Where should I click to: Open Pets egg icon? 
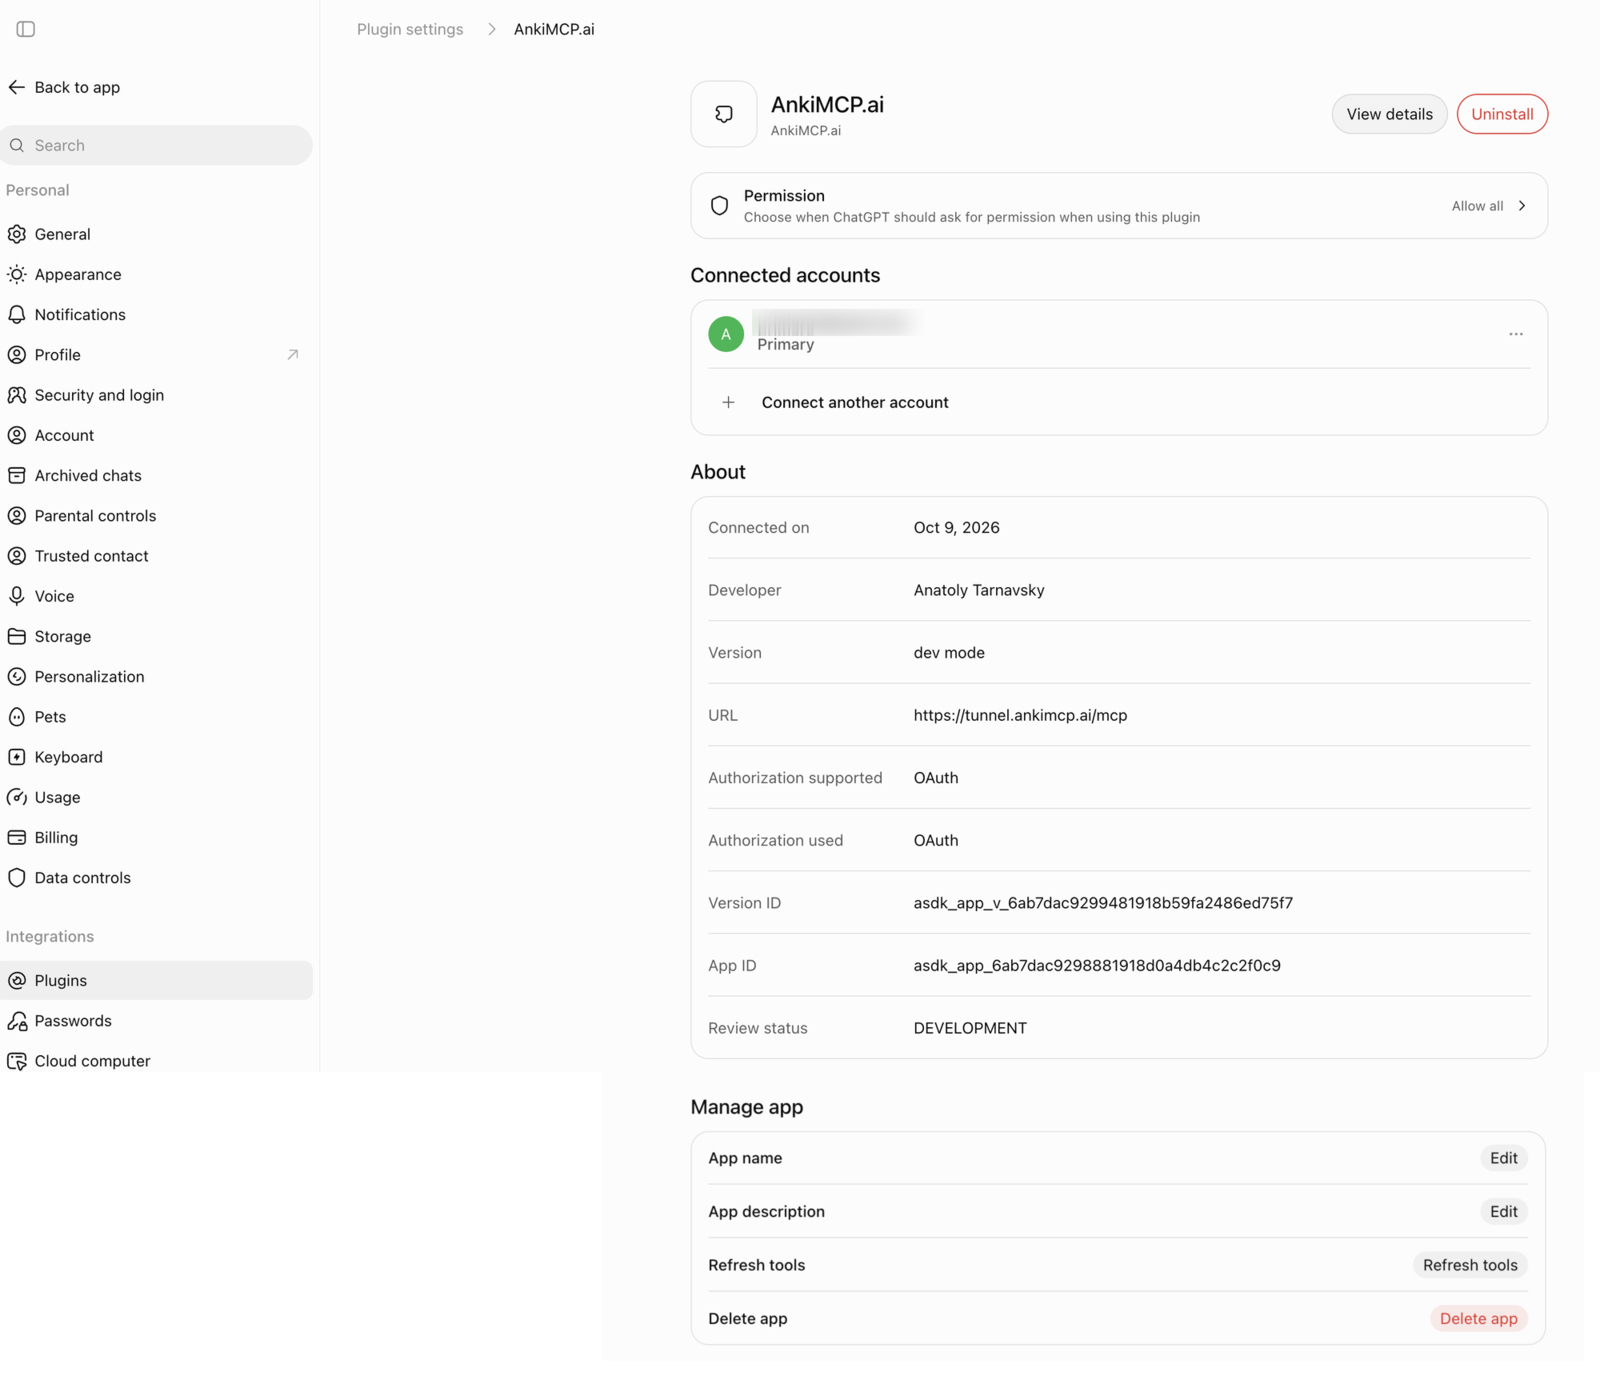tap(17, 717)
